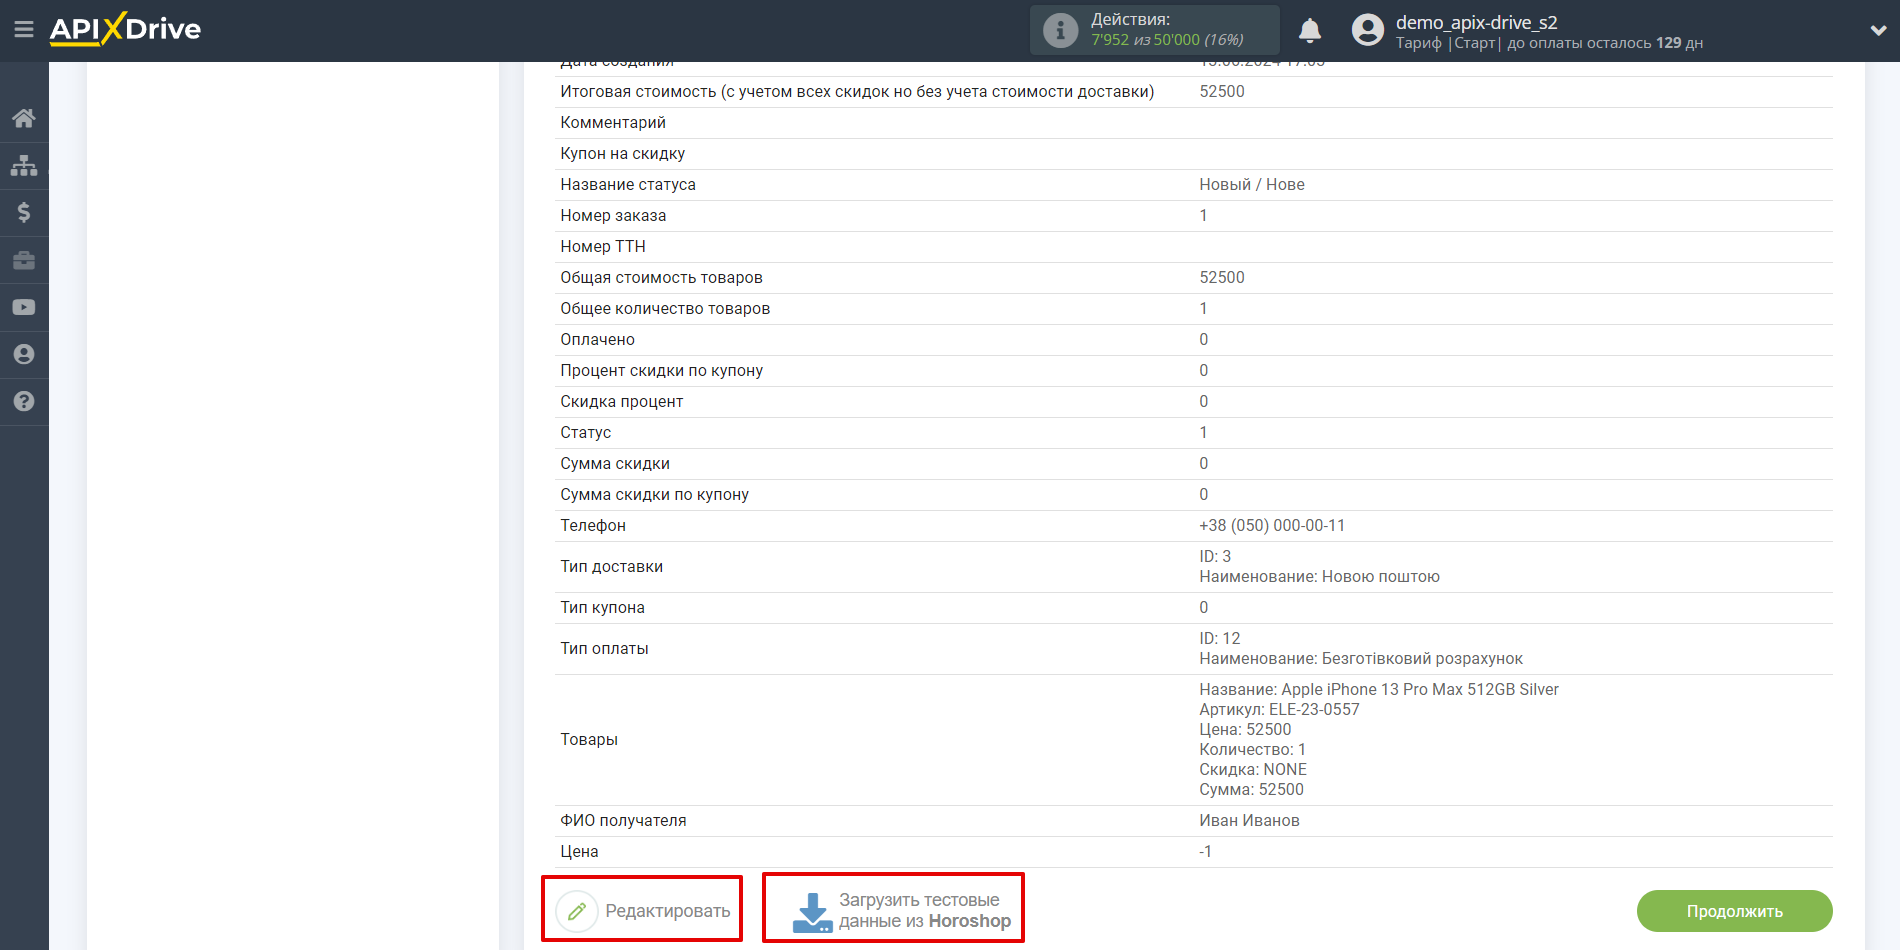Open the briefcase services icon
This screenshot has width=1900, height=950.
(x=24, y=260)
